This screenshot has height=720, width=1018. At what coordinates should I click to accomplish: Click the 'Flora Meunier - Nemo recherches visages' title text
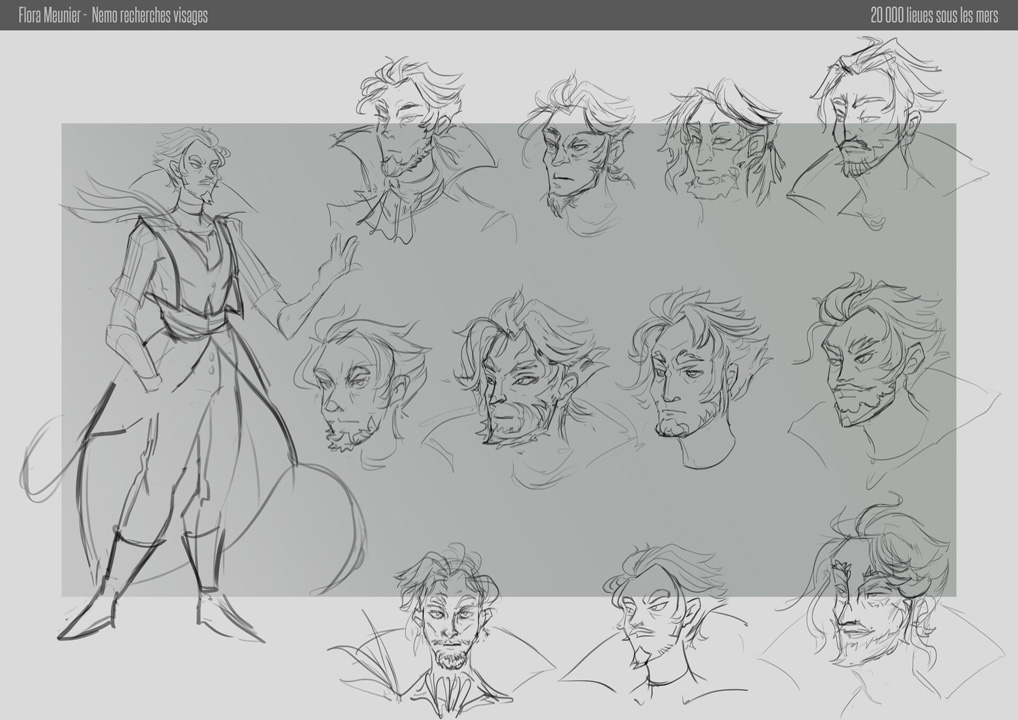tap(113, 15)
